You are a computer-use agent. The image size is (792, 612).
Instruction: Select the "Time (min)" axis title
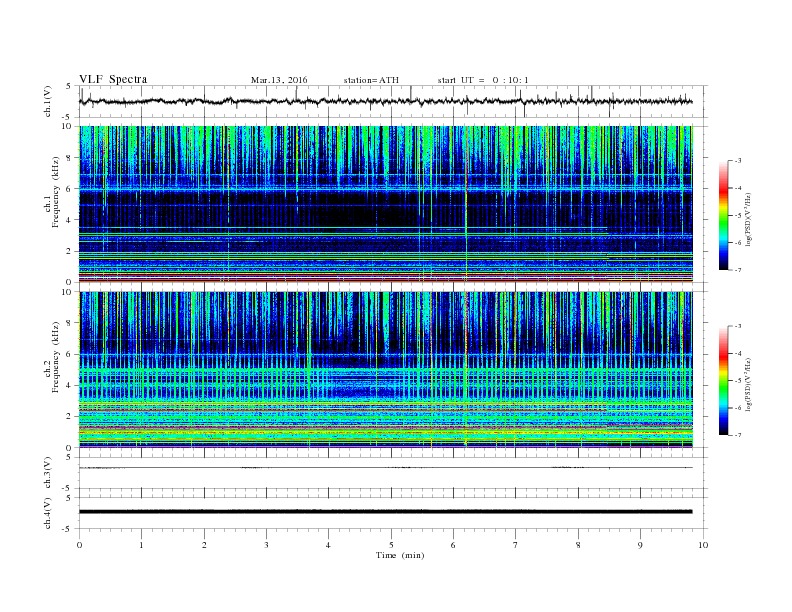click(x=400, y=555)
